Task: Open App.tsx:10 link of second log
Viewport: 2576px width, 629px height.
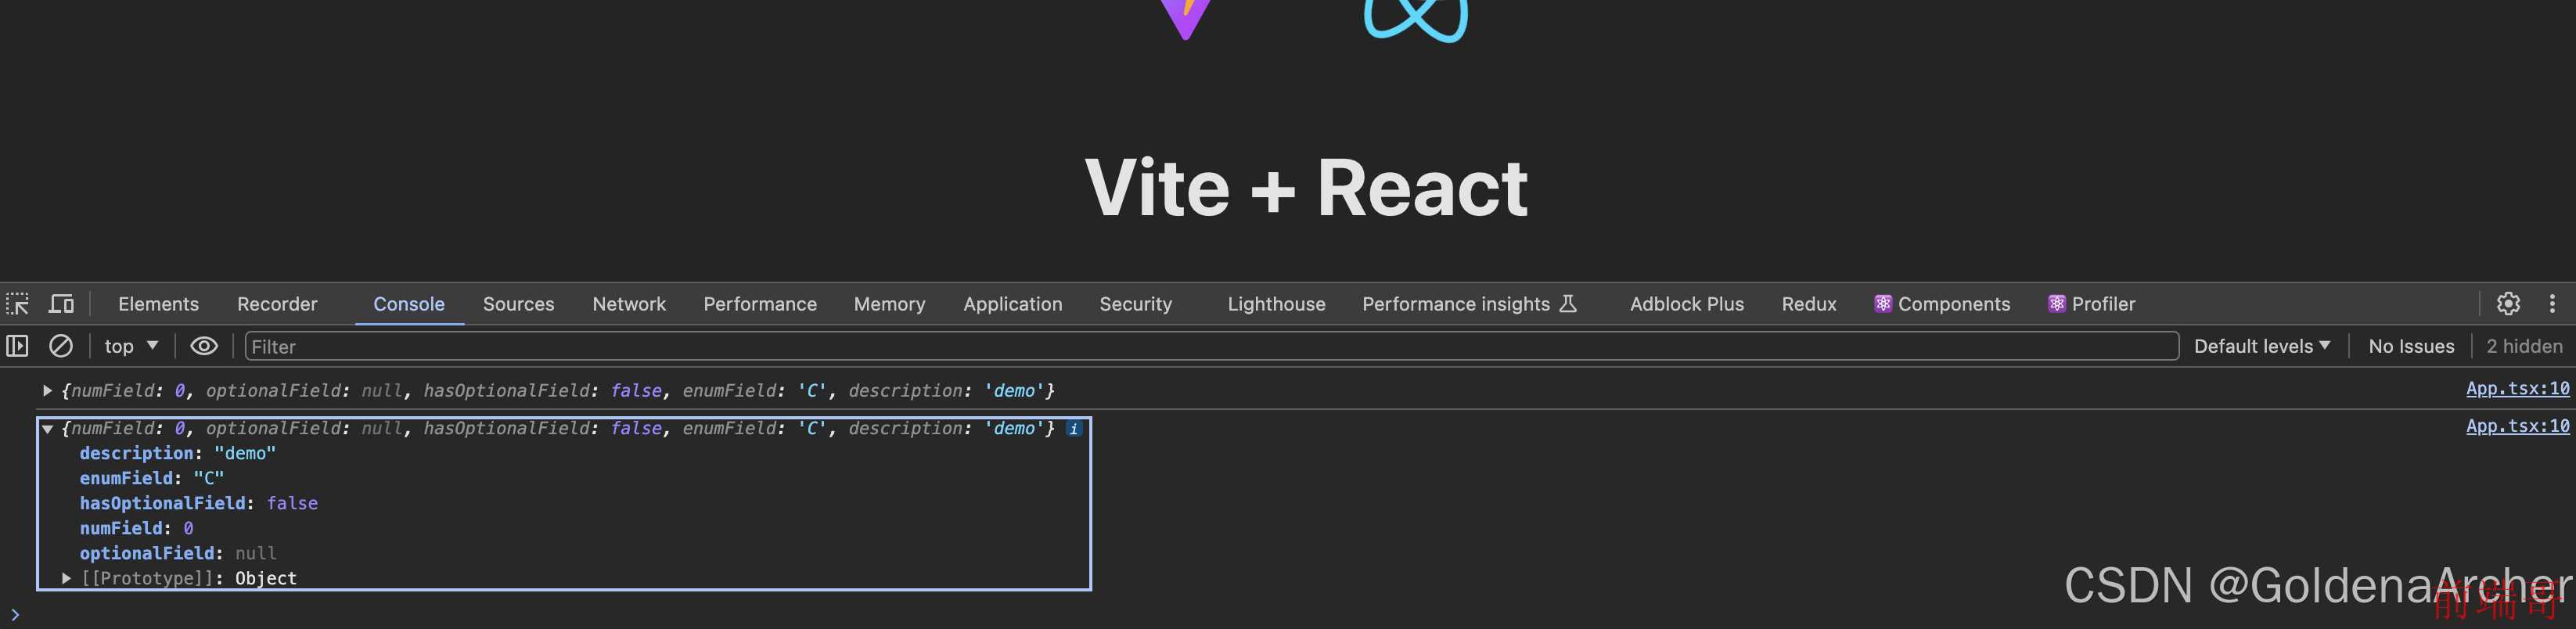Action: (2517, 426)
